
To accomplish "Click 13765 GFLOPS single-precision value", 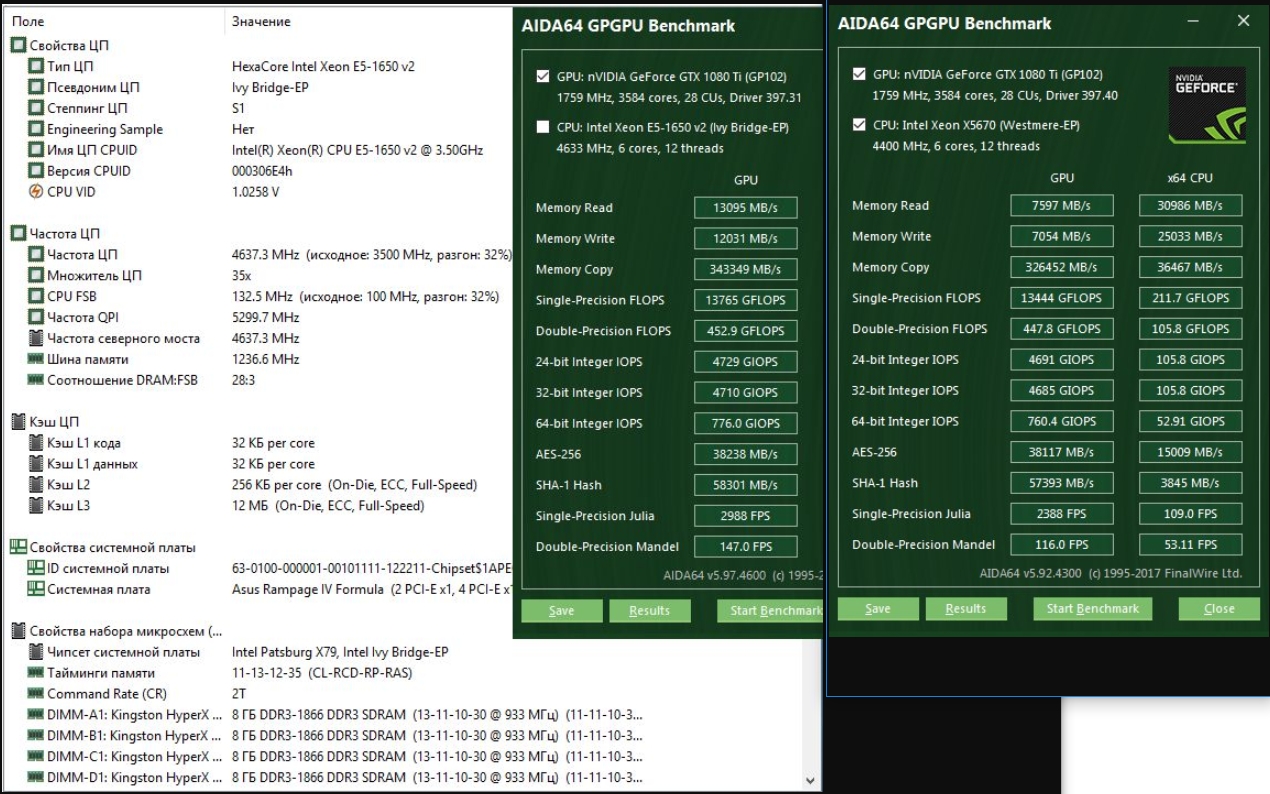I will [745, 300].
